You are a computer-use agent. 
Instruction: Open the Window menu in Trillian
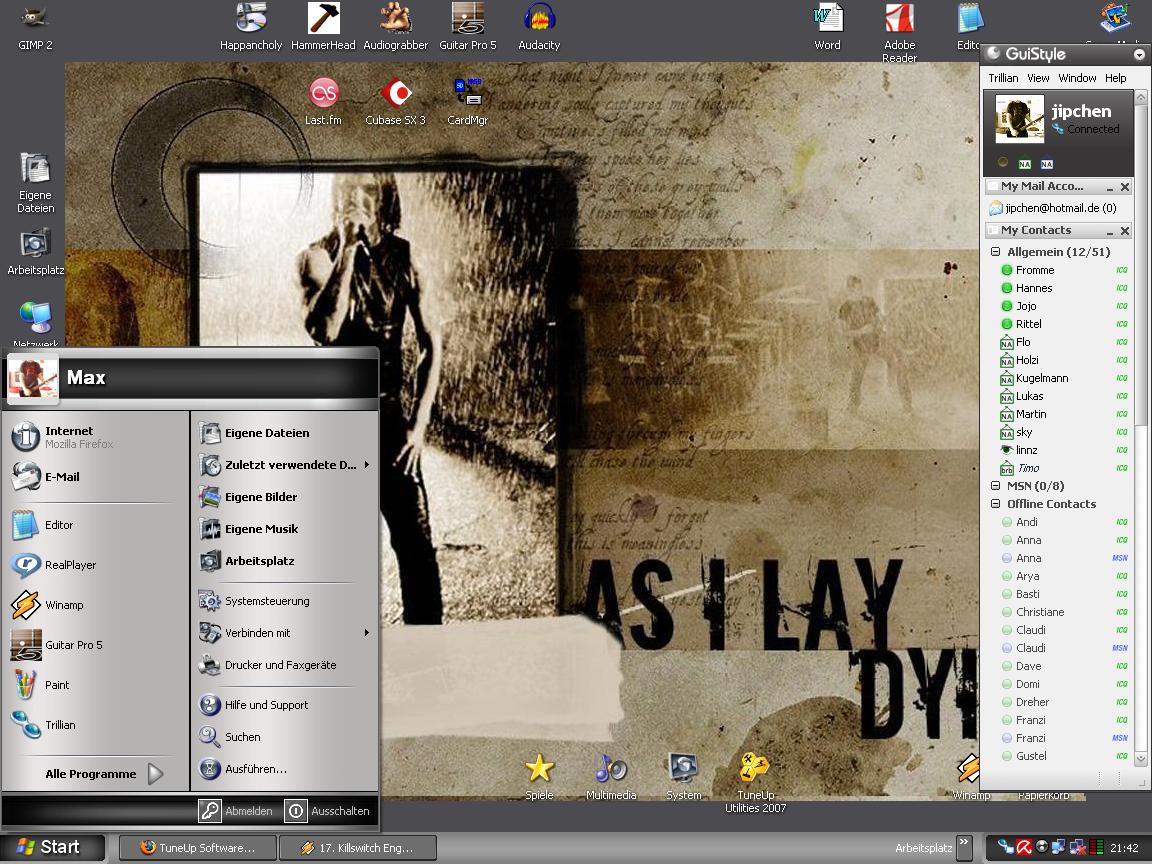coord(1077,78)
